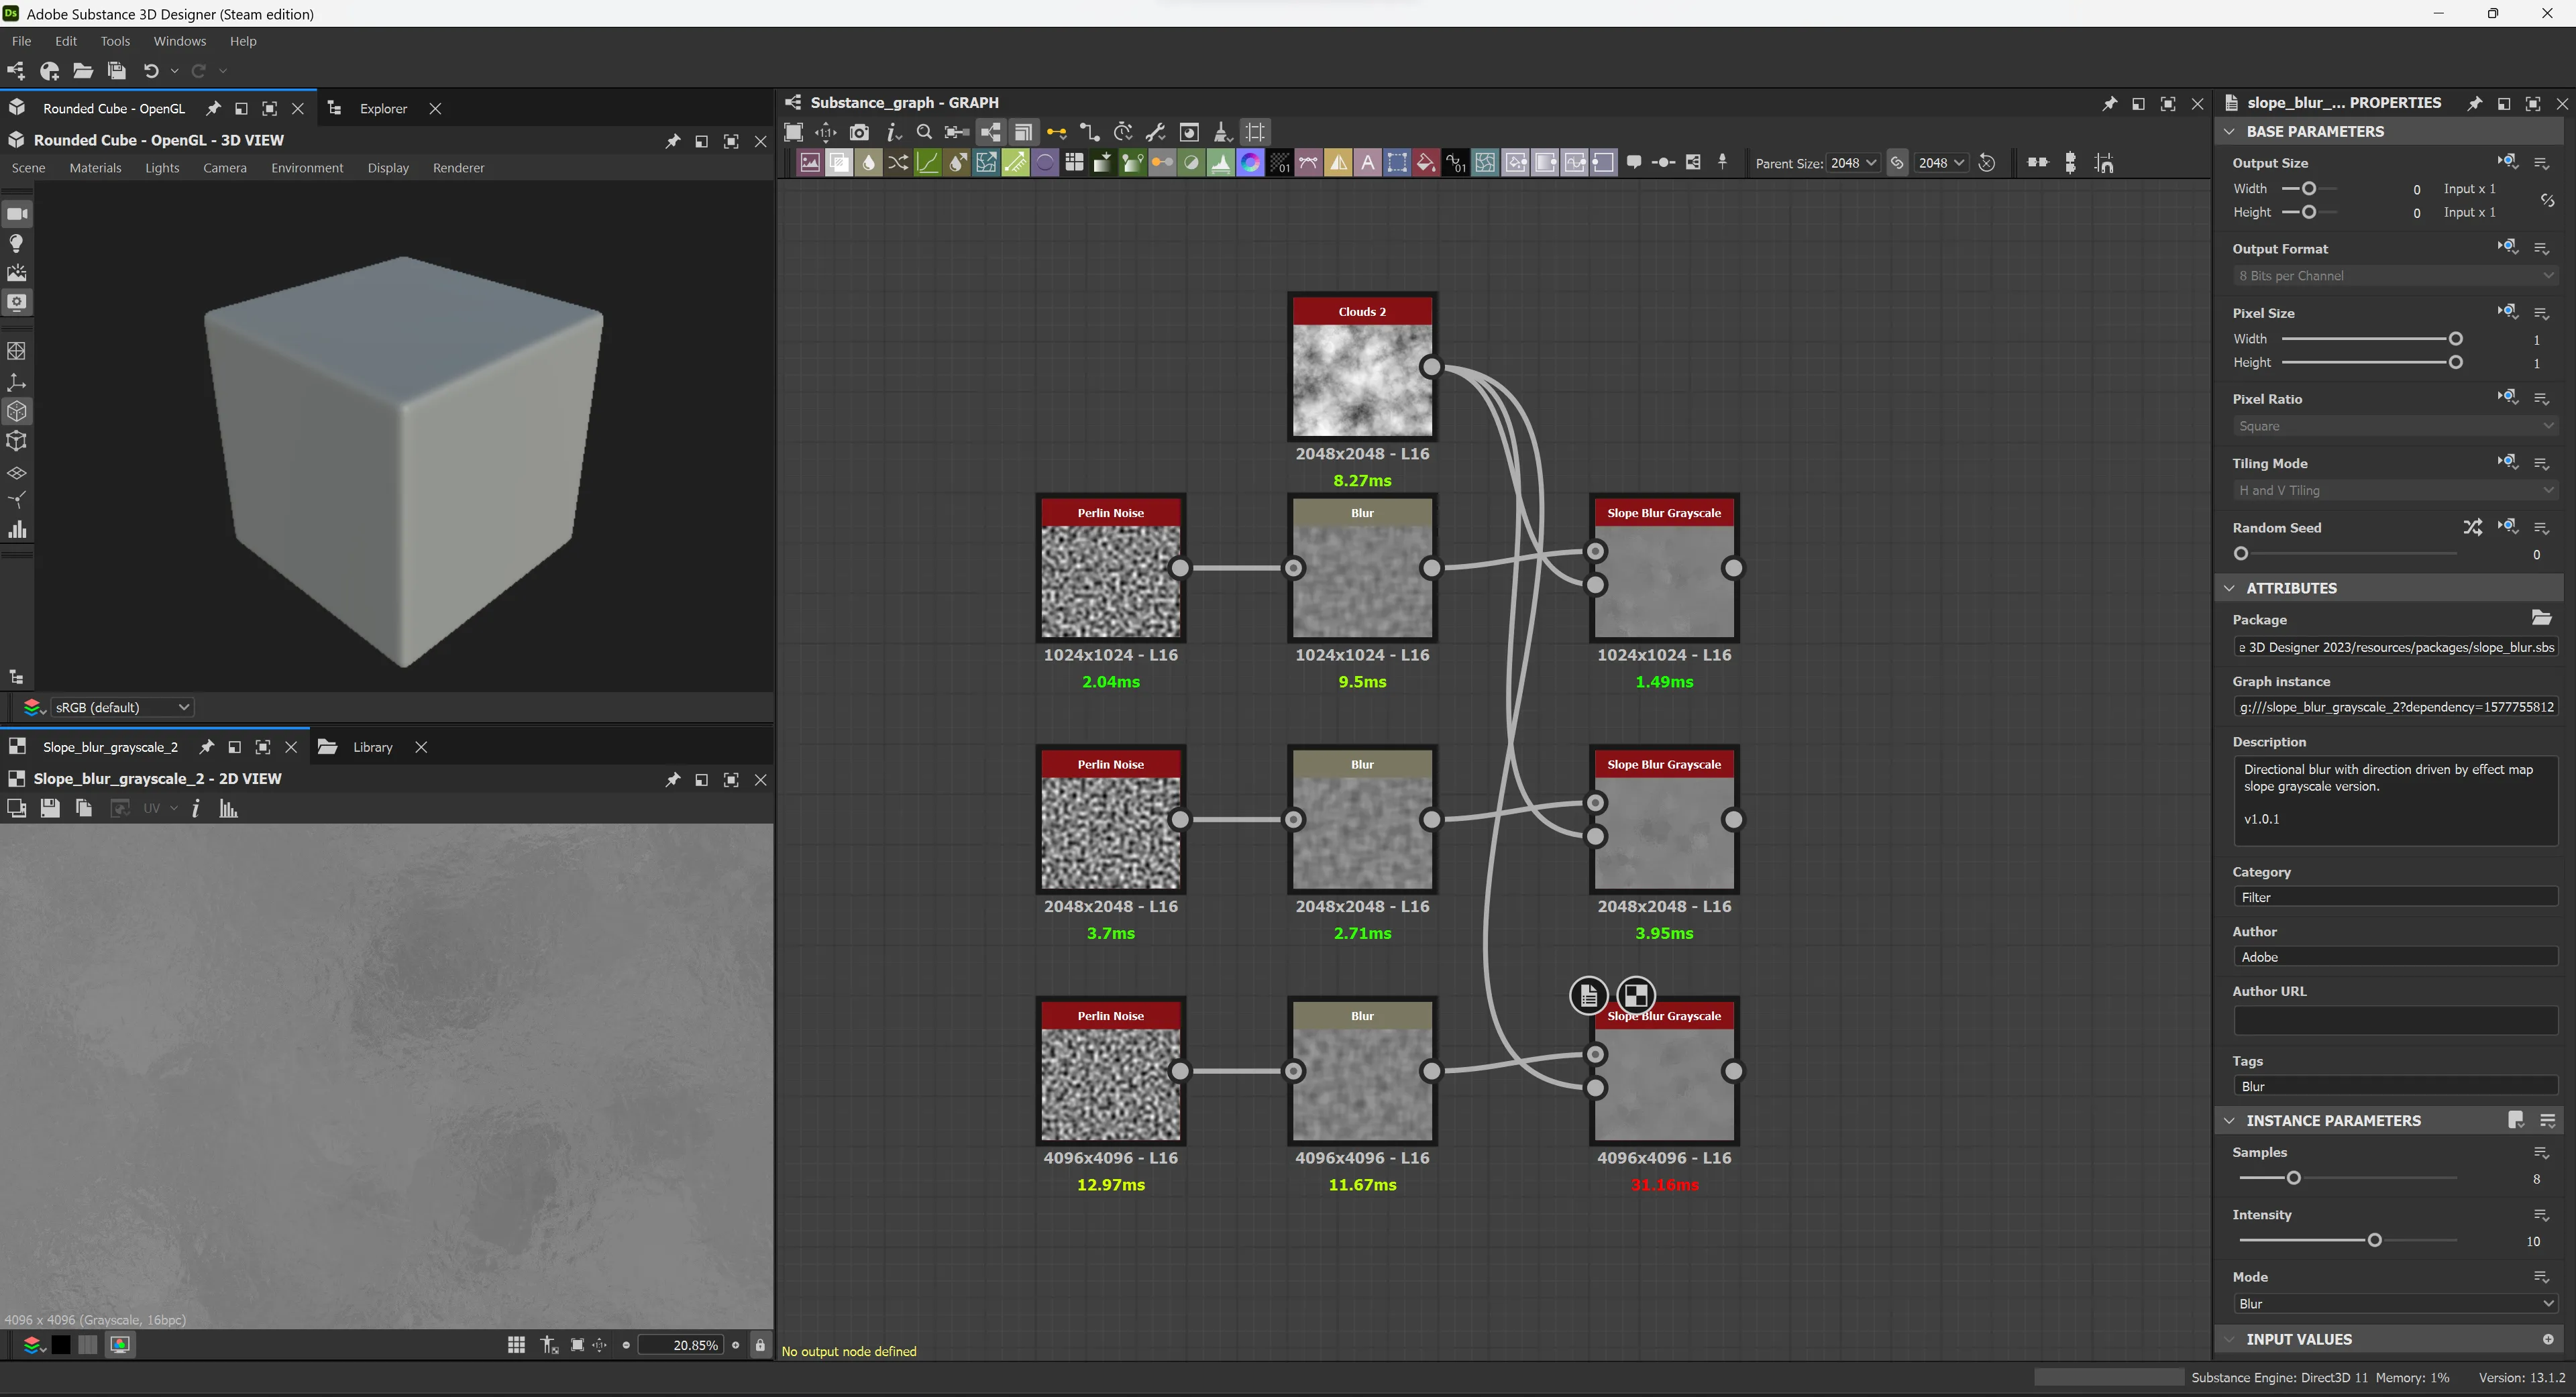Show histogram in 2D view toolbar

(228, 808)
